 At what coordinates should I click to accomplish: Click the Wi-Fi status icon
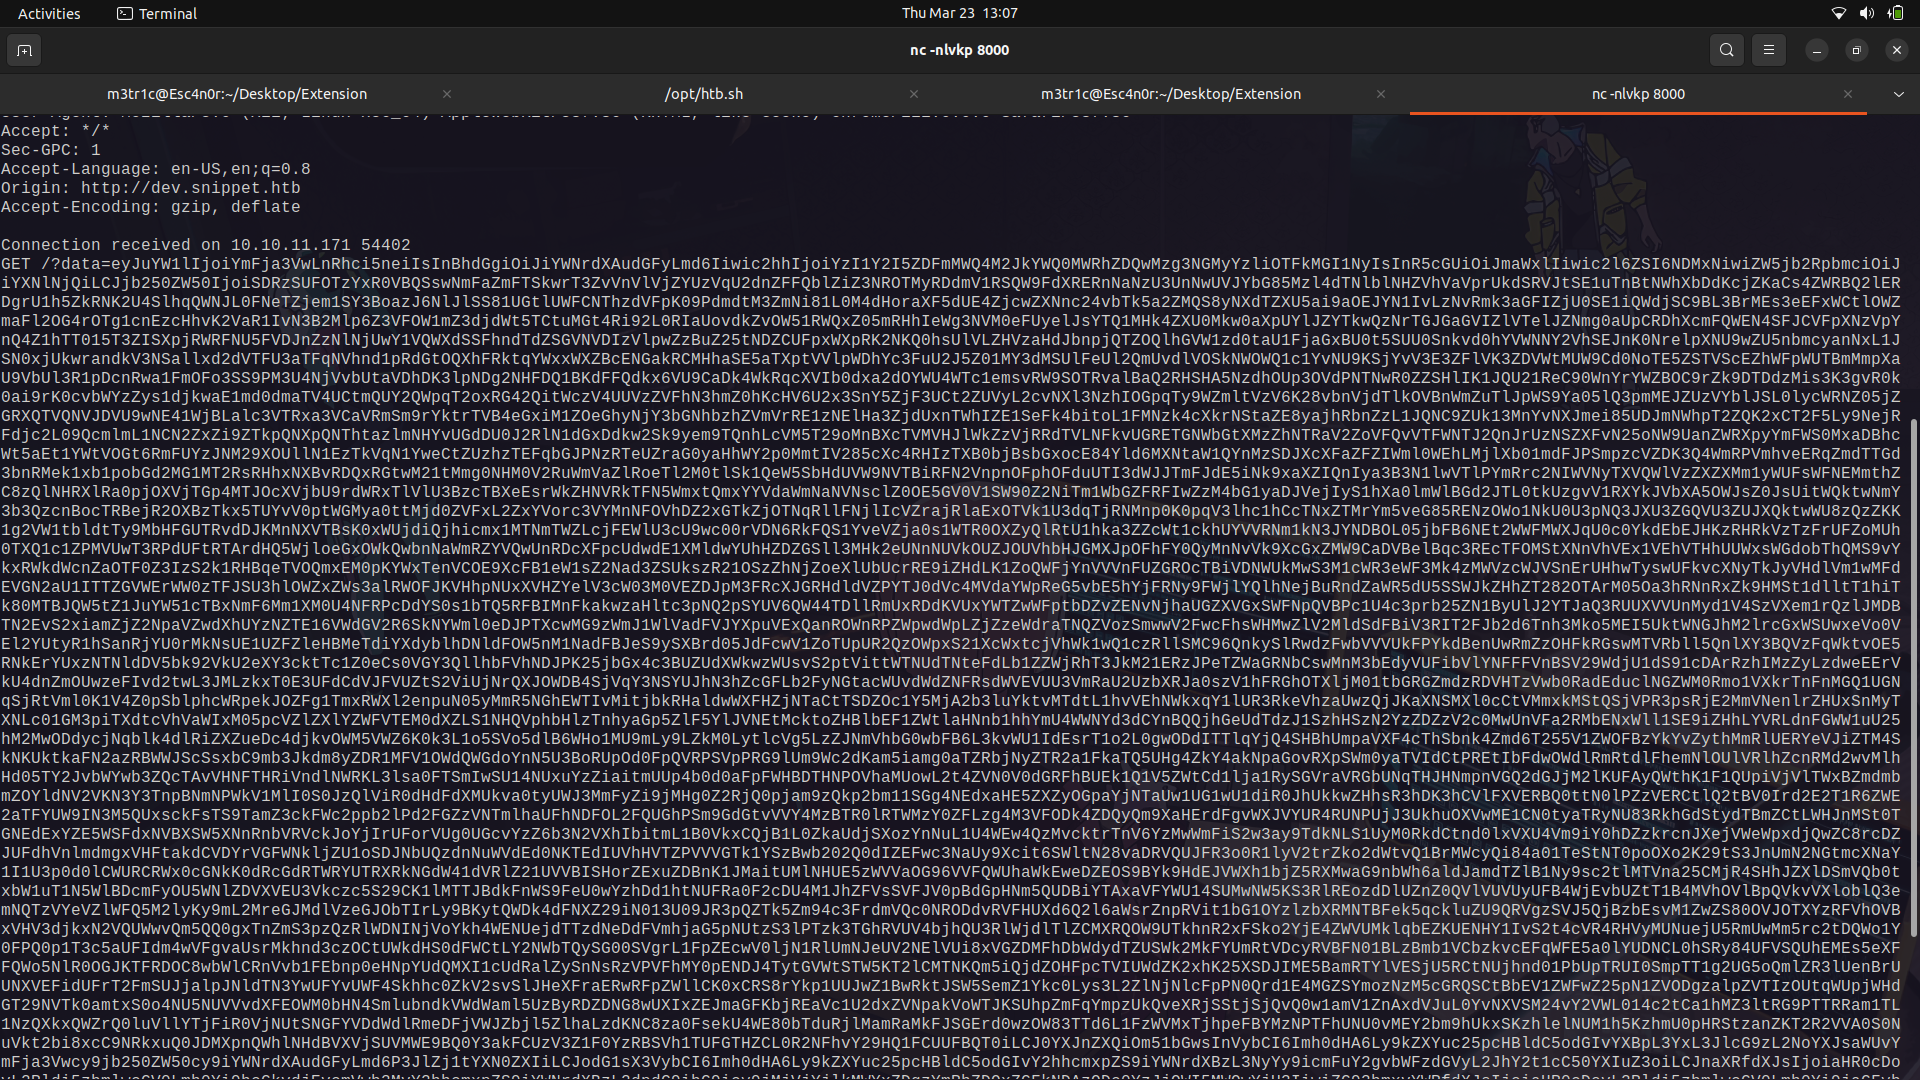[x=1838, y=13]
